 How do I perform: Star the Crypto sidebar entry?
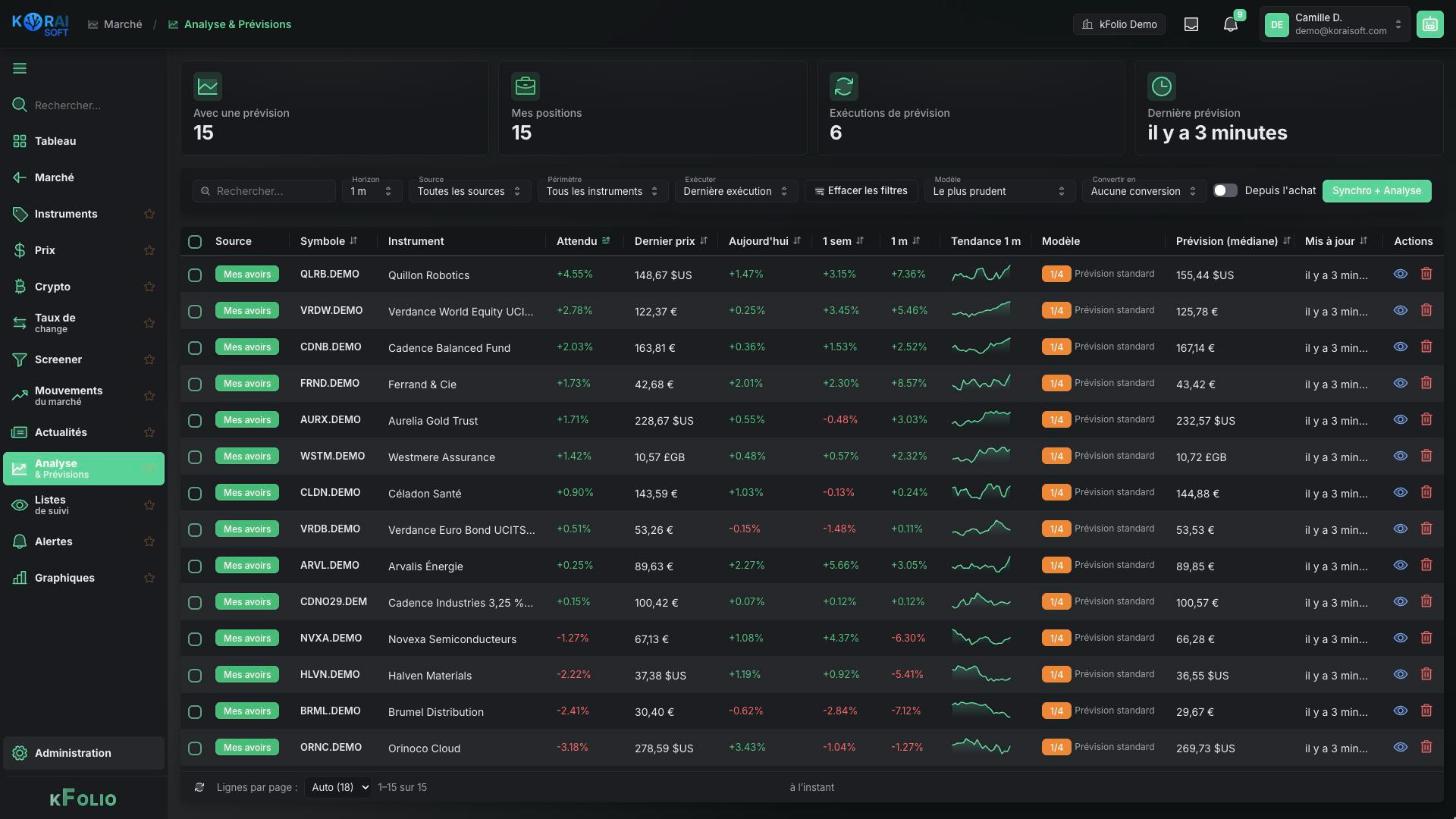click(149, 287)
